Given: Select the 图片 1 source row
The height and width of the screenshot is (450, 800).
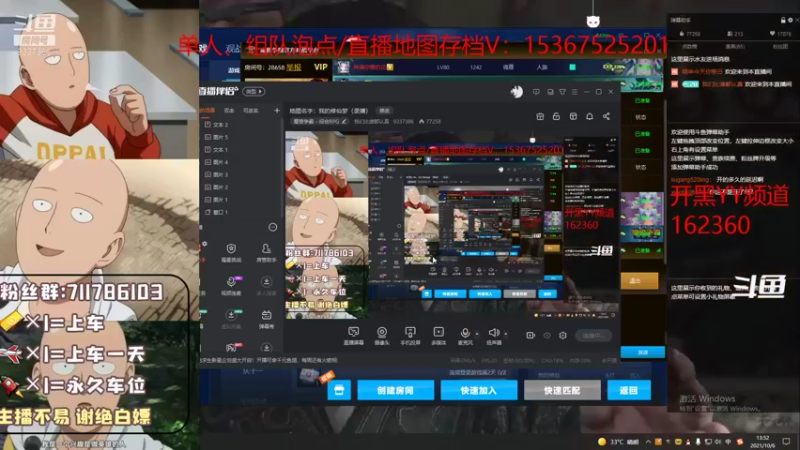Looking at the screenshot, I should (x=241, y=199).
